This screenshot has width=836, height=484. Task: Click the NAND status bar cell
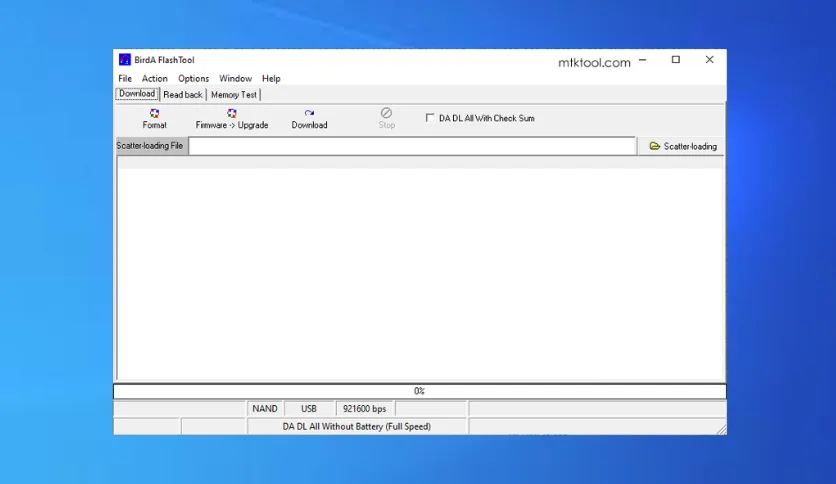(x=265, y=409)
